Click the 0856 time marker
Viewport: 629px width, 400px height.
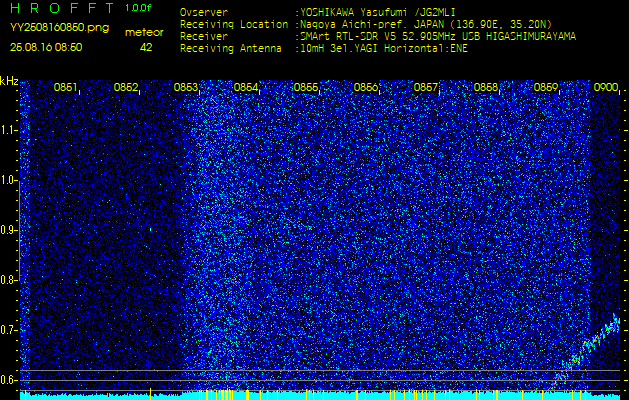365,87
